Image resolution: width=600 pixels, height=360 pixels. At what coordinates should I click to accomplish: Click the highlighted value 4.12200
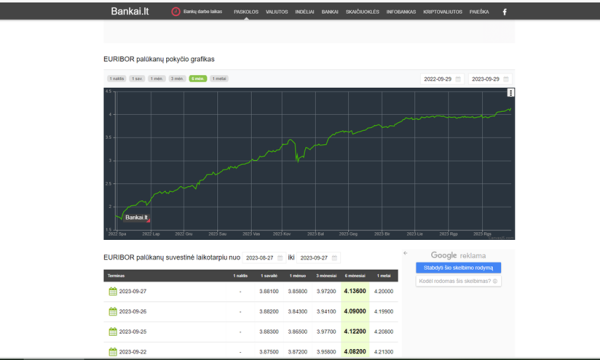355,332
